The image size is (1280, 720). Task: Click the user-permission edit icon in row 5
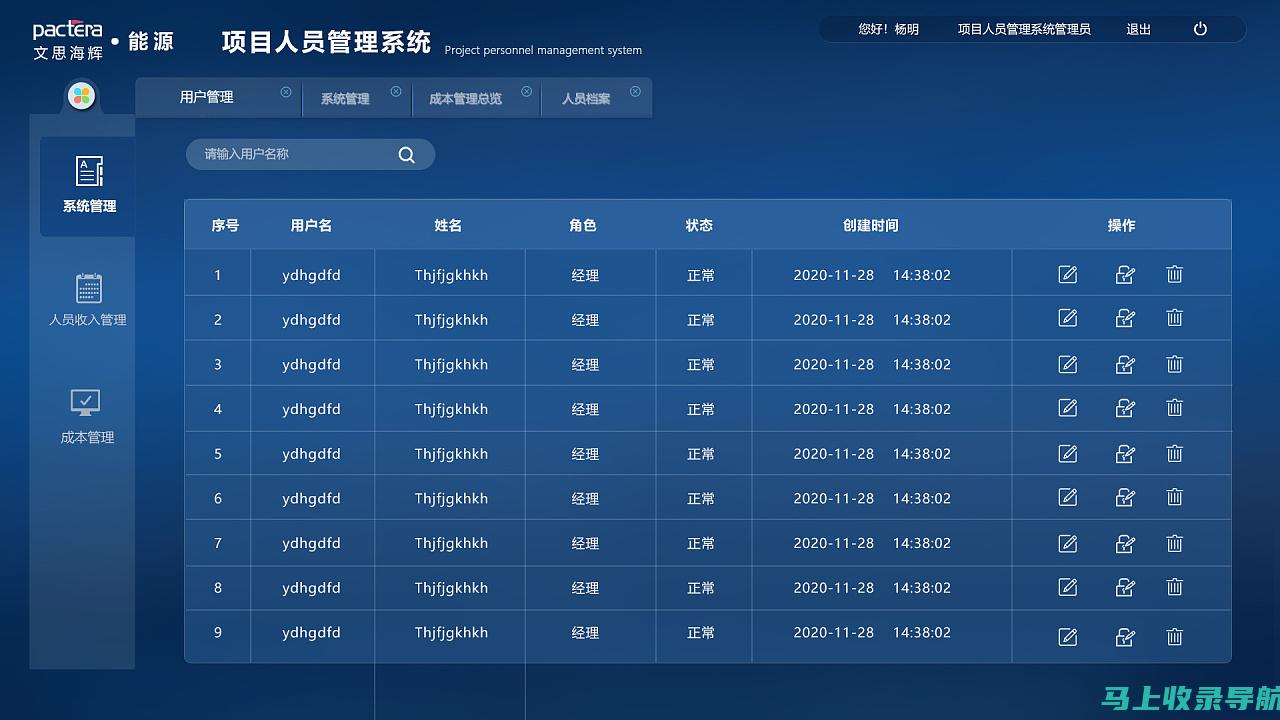[x=1125, y=453]
